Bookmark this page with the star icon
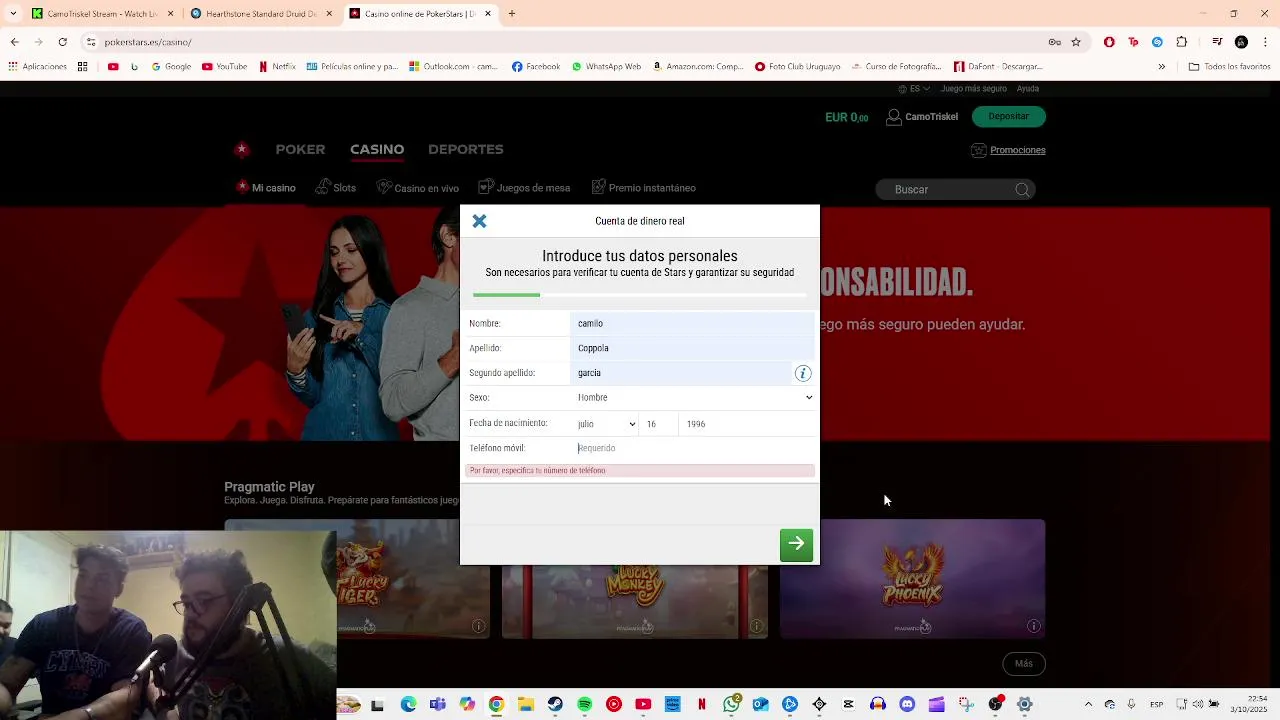1280x720 pixels. (1076, 42)
